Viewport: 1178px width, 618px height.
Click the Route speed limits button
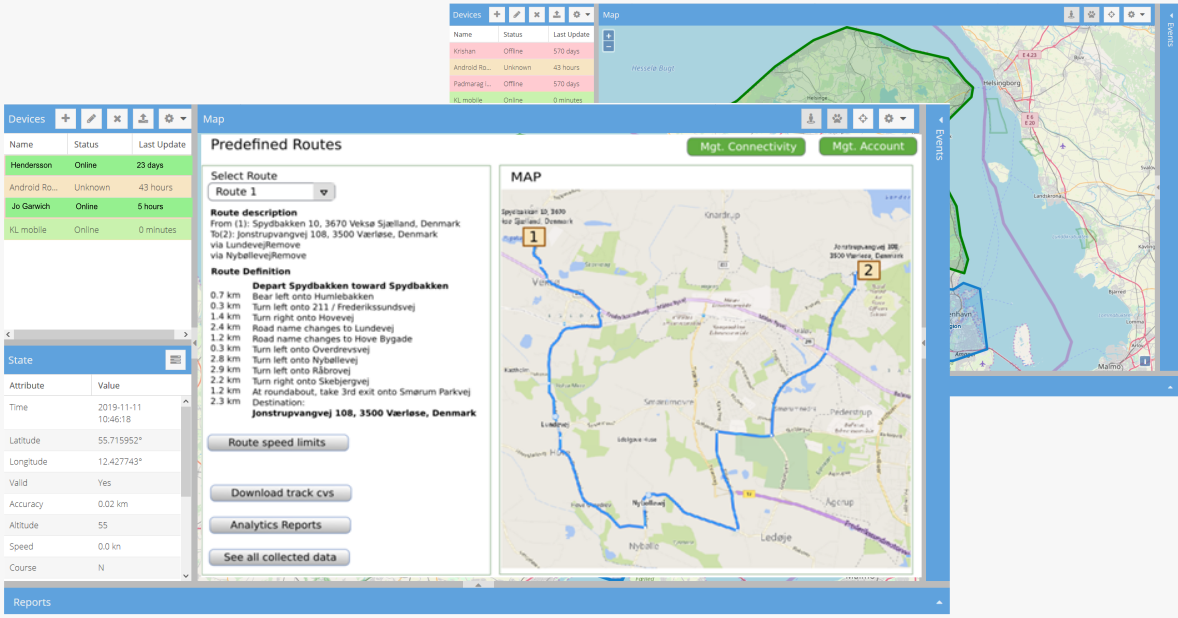tap(279, 442)
